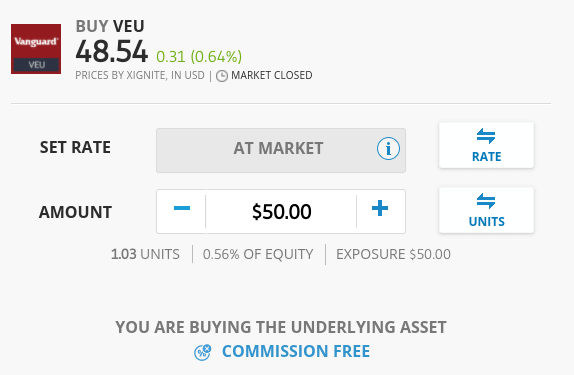Open the At Market info icon
Viewport: 574px width, 375px height.
388,149
